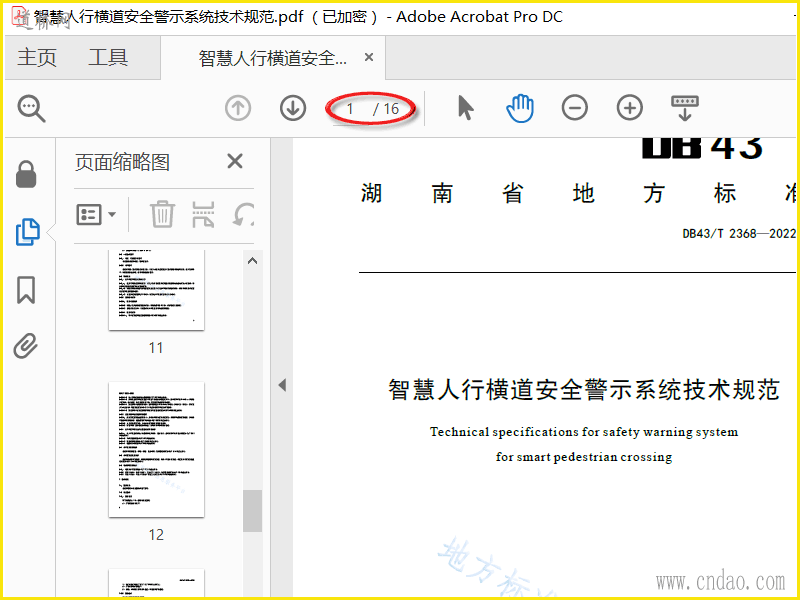The height and width of the screenshot is (600, 800).
Task: View security lock settings panel
Action: pos(26,174)
